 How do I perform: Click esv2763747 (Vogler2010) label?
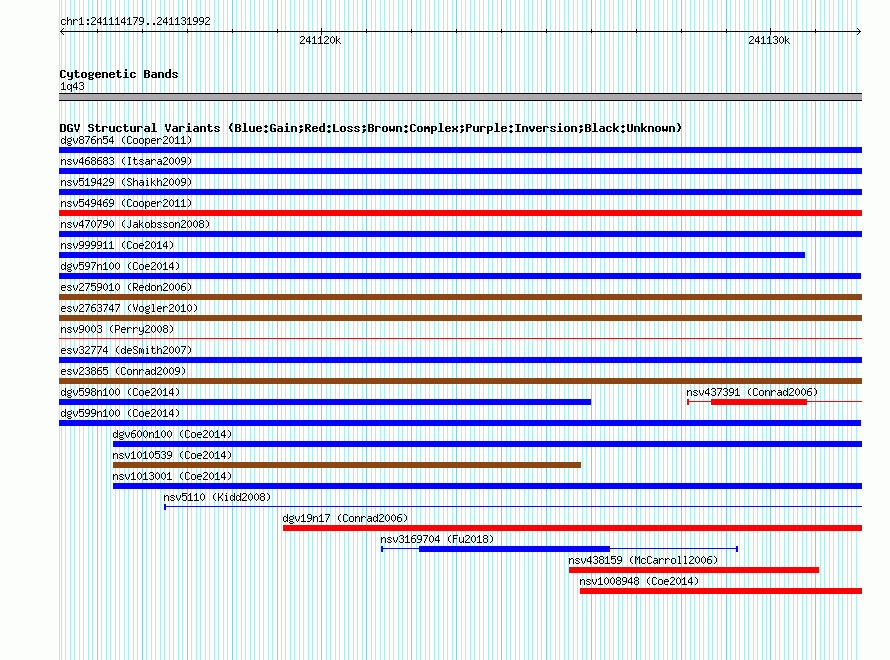click(x=129, y=308)
